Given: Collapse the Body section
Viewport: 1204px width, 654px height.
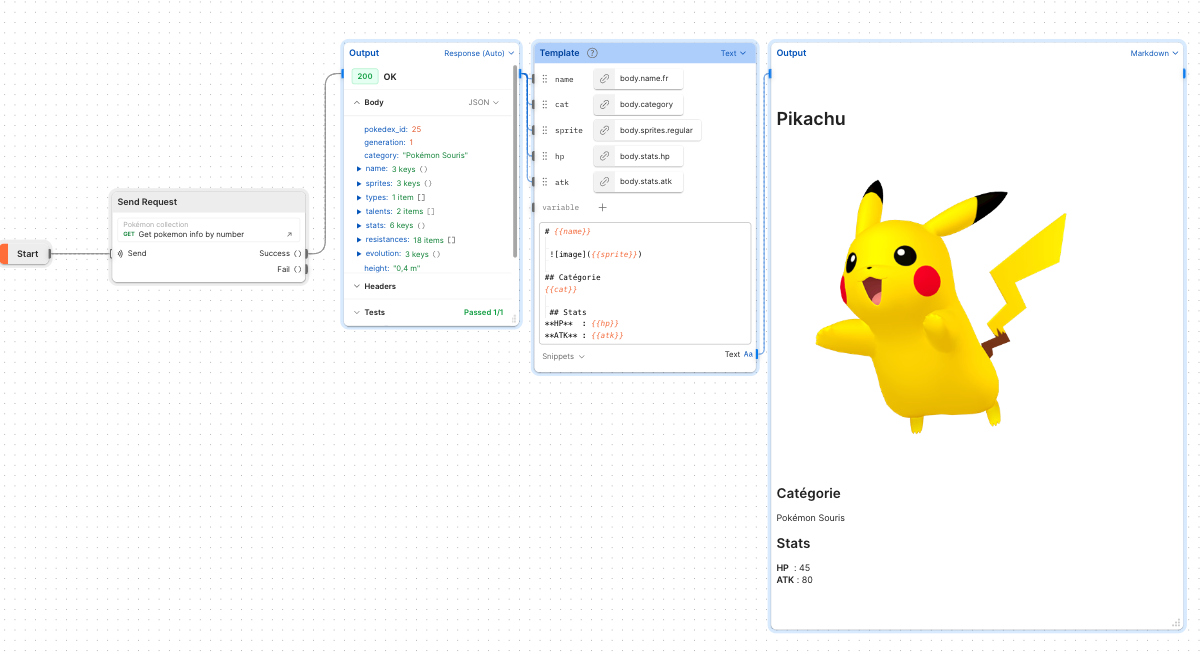Looking at the screenshot, I should point(357,102).
